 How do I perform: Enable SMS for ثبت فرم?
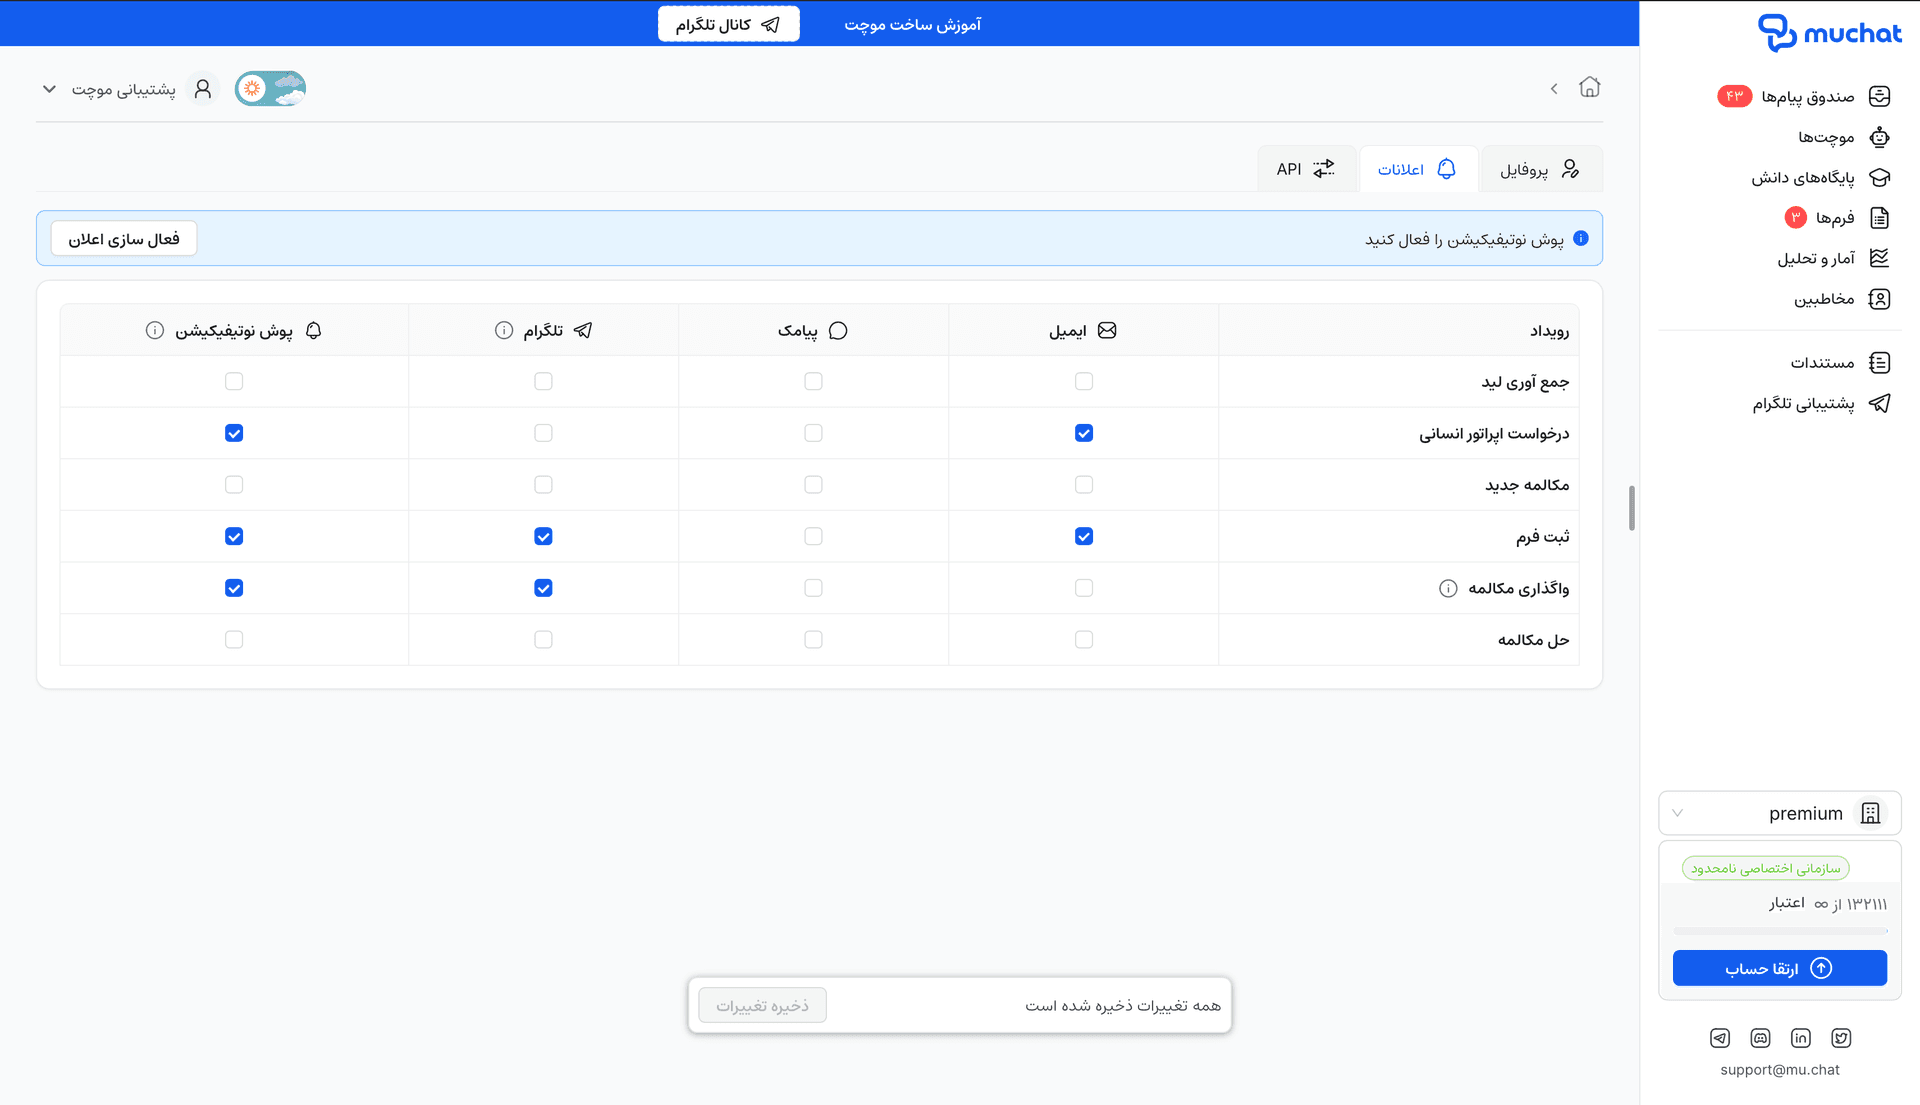point(813,536)
